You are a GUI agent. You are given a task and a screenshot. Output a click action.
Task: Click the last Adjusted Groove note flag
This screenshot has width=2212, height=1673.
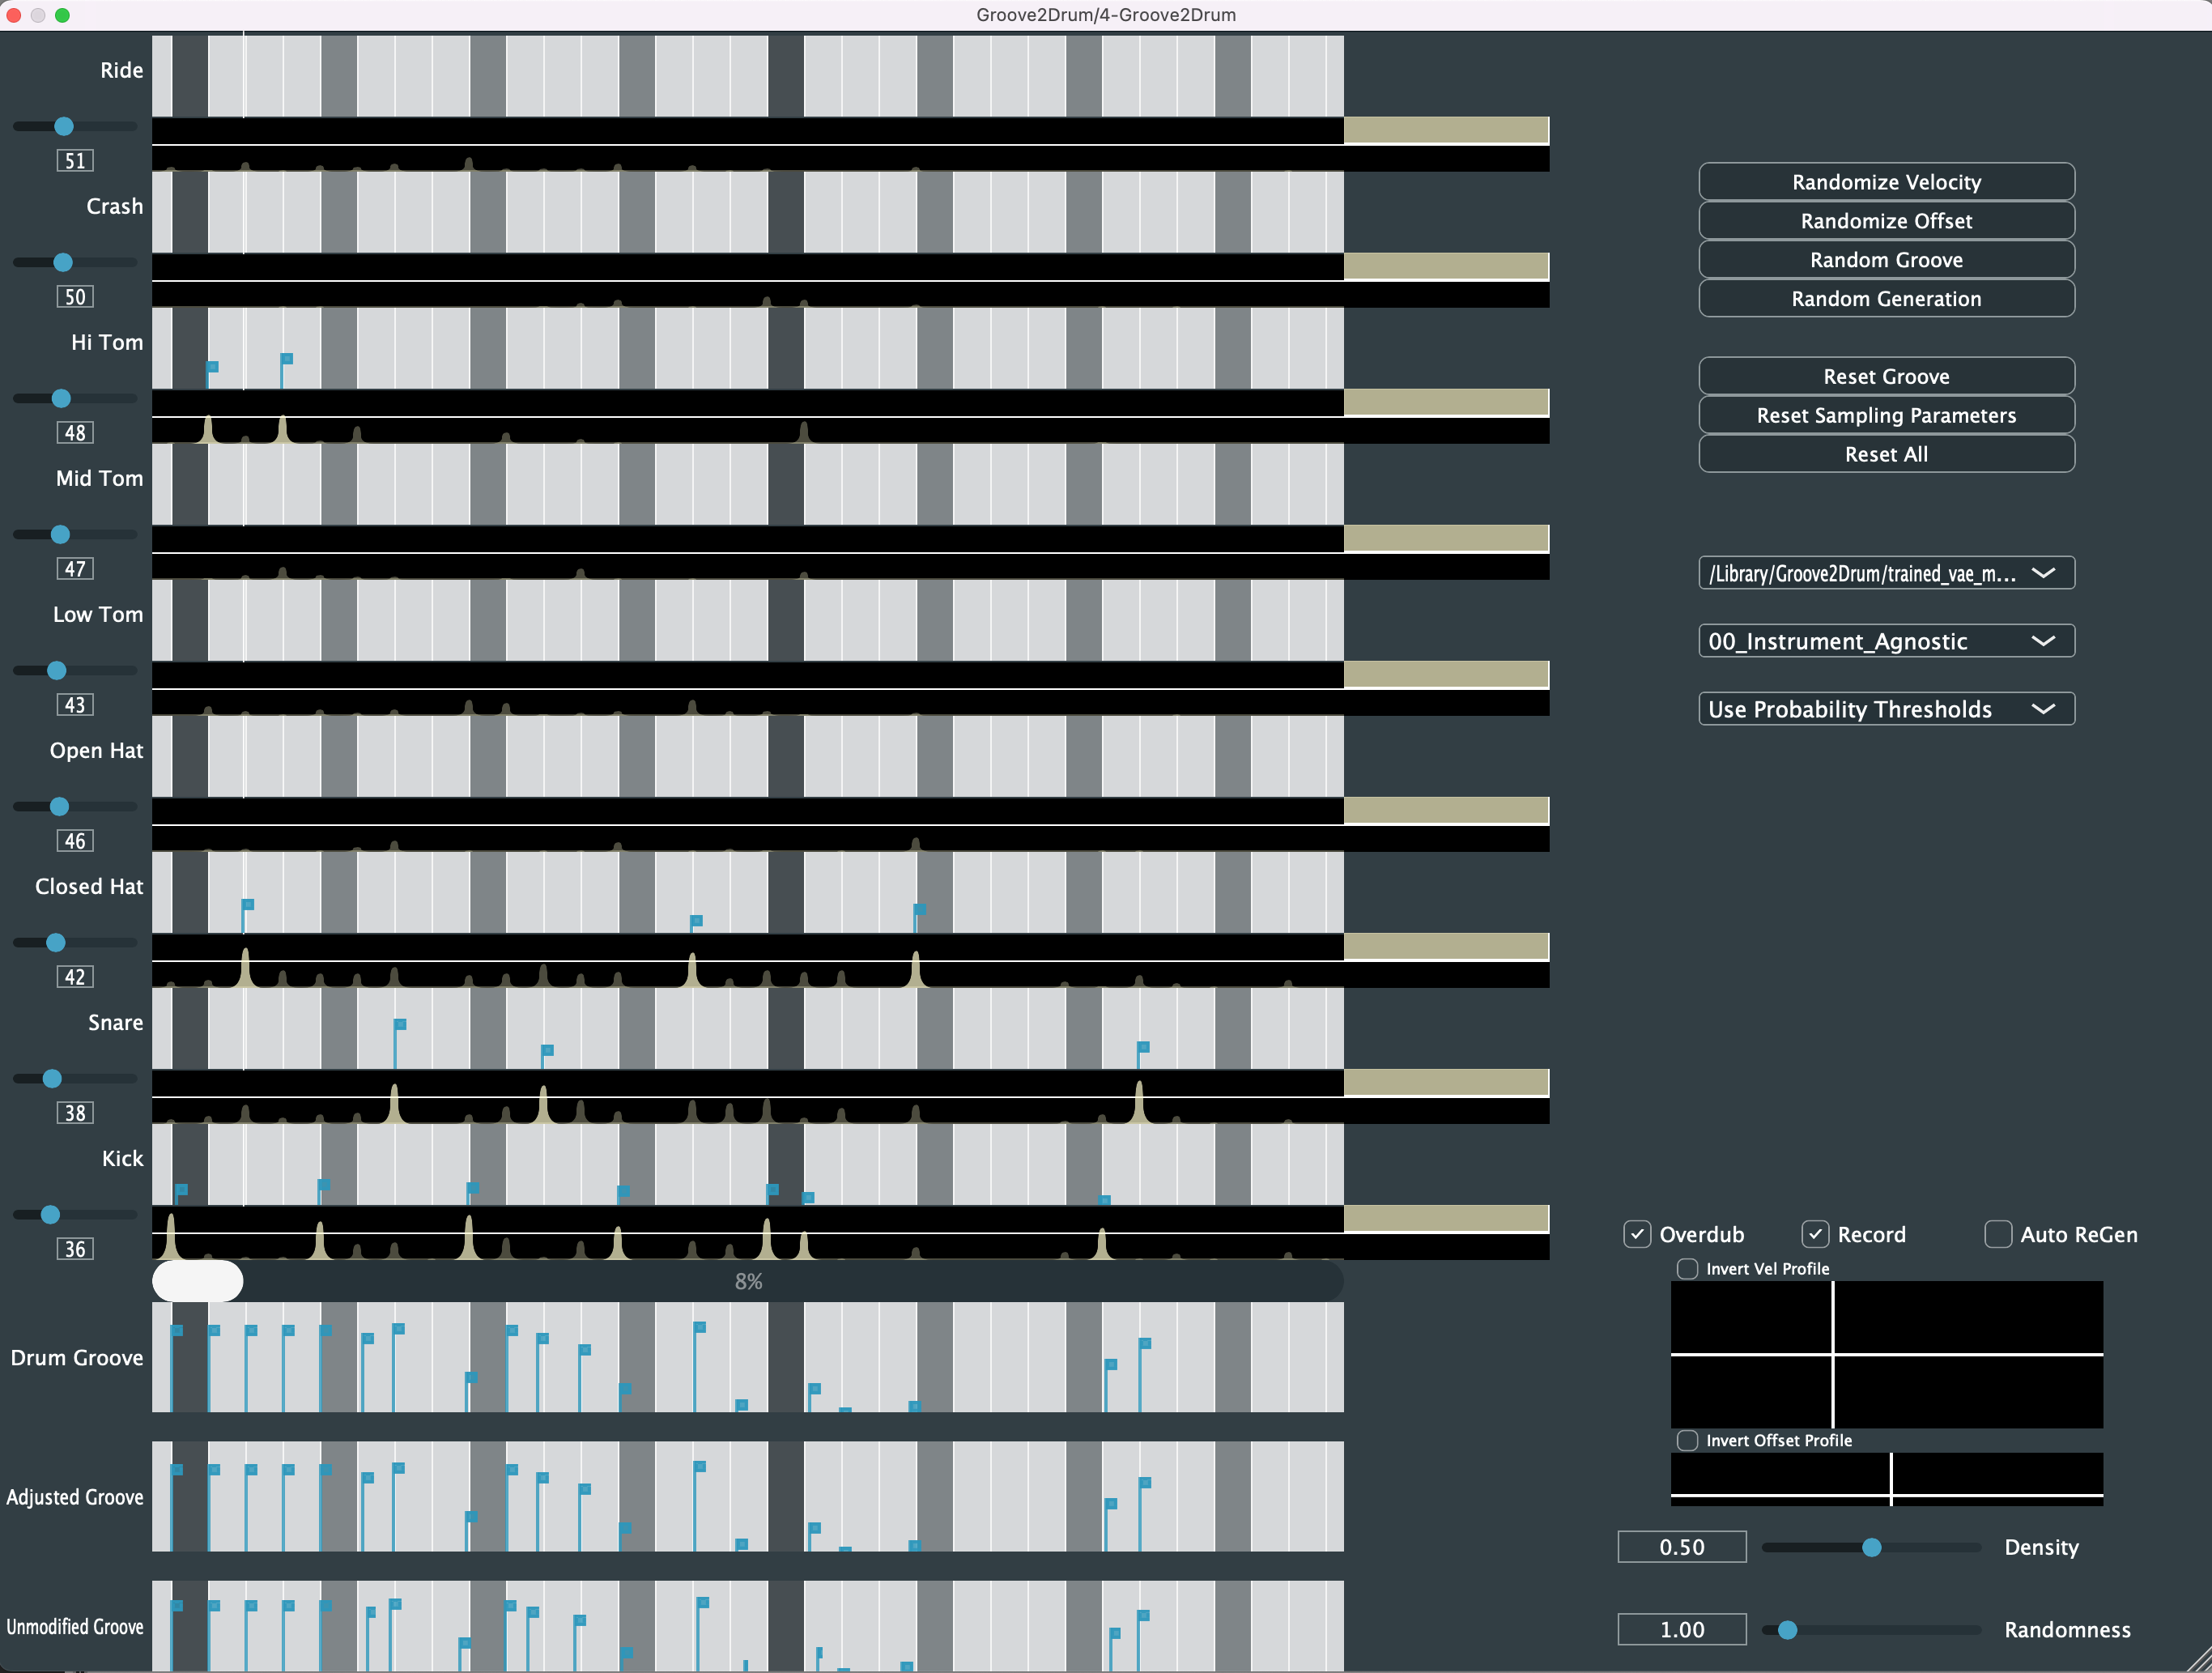[1145, 1483]
